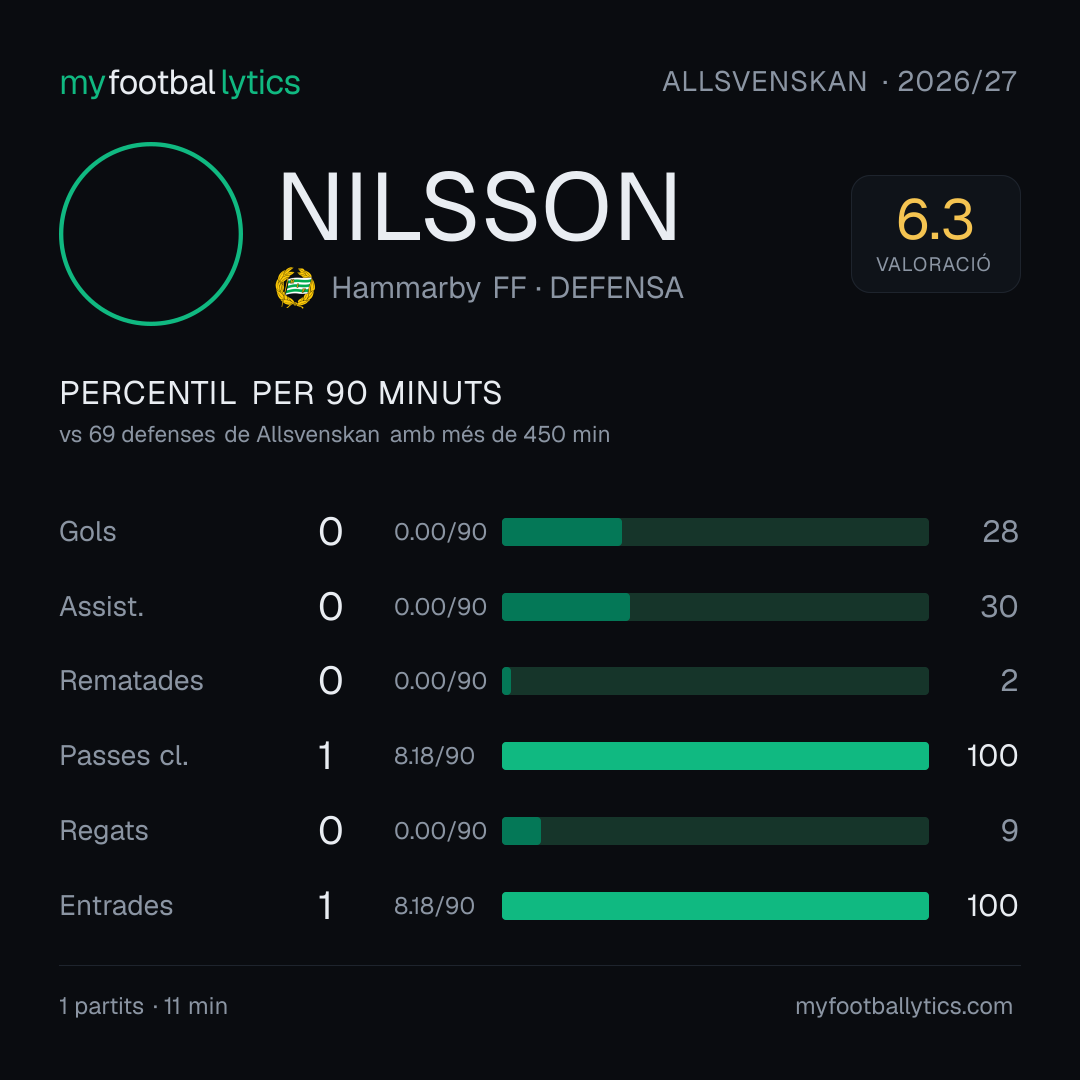The height and width of the screenshot is (1080, 1080).
Task: Click the Entrades stat label
Action: [116, 906]
